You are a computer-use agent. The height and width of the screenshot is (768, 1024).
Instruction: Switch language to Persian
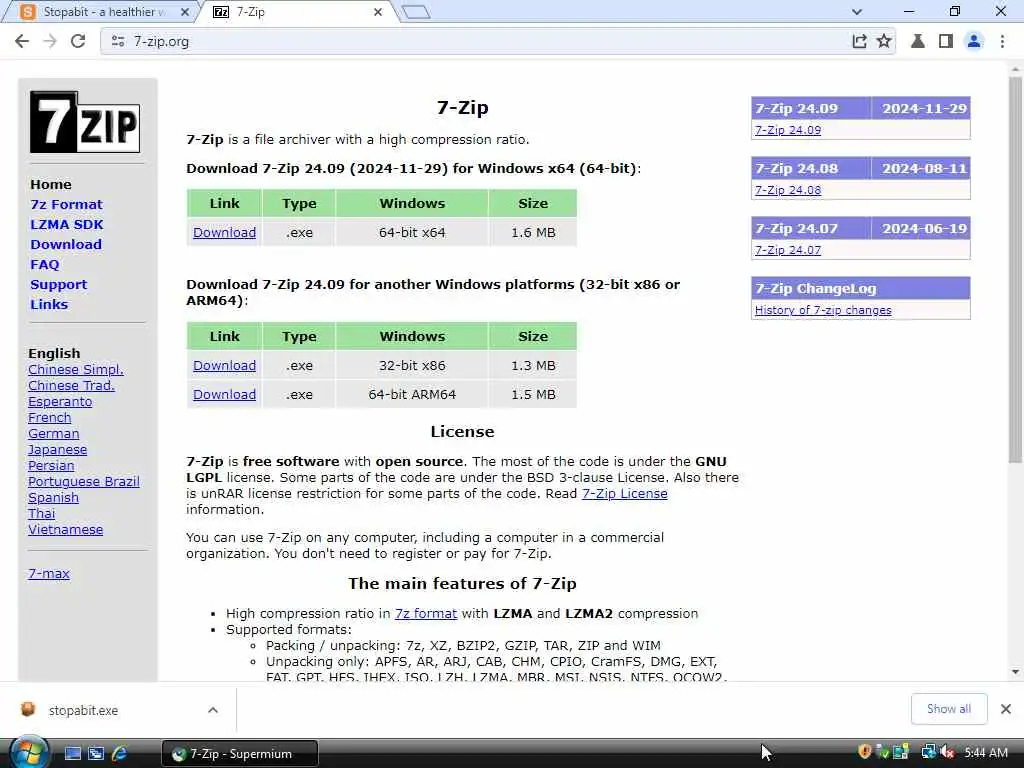pyautogui.click(x=51, y=466)
